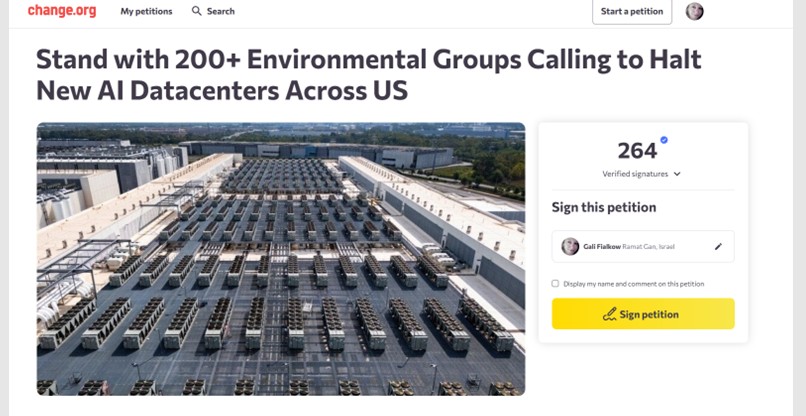Viewport: 806px width, 416px height.
Task: Click the 'Sign petition' button text
Action: pyautogui.click(x=649, y=314)
